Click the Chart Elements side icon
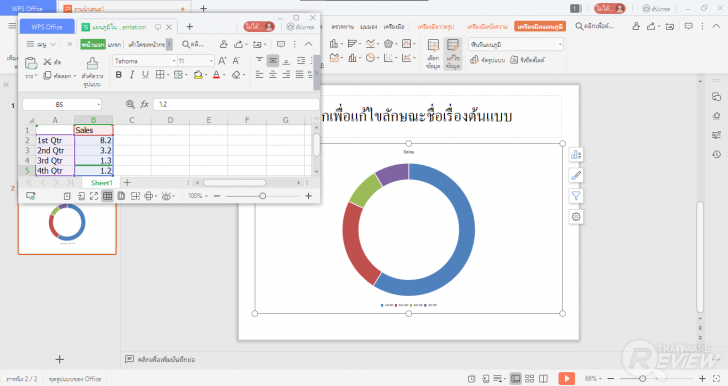 coord(576,155)
